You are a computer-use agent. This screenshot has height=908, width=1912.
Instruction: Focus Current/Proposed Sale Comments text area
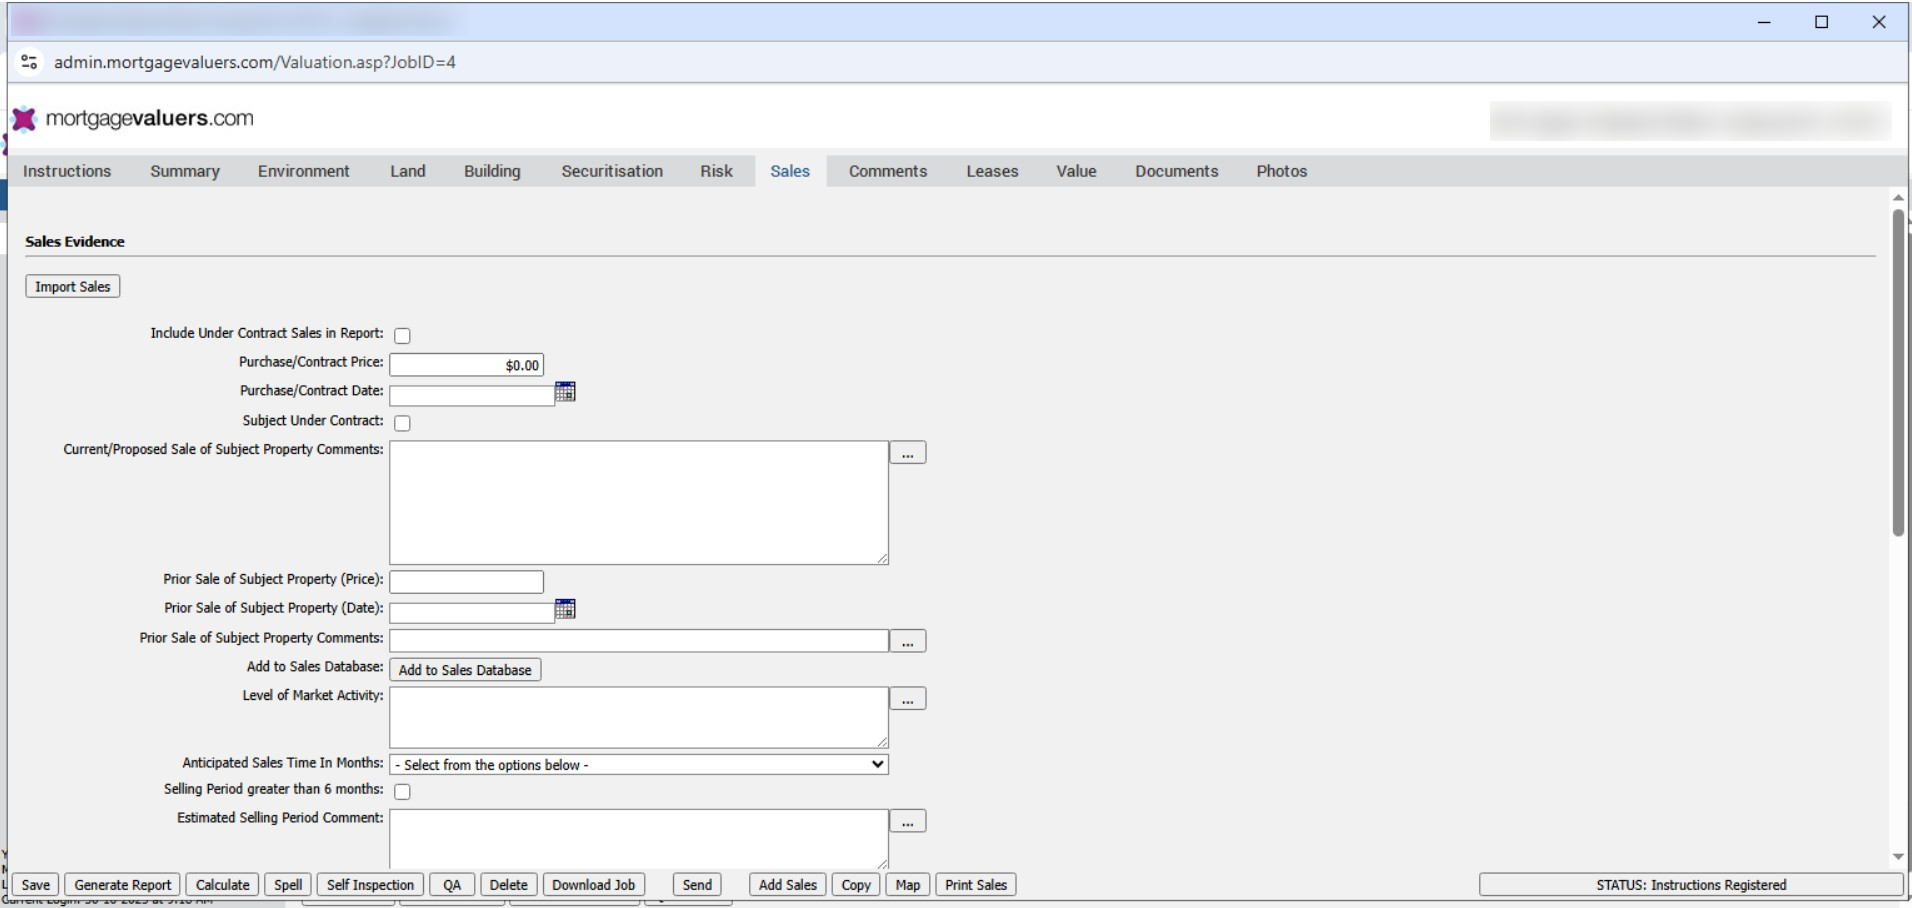[x=639, y=503]
